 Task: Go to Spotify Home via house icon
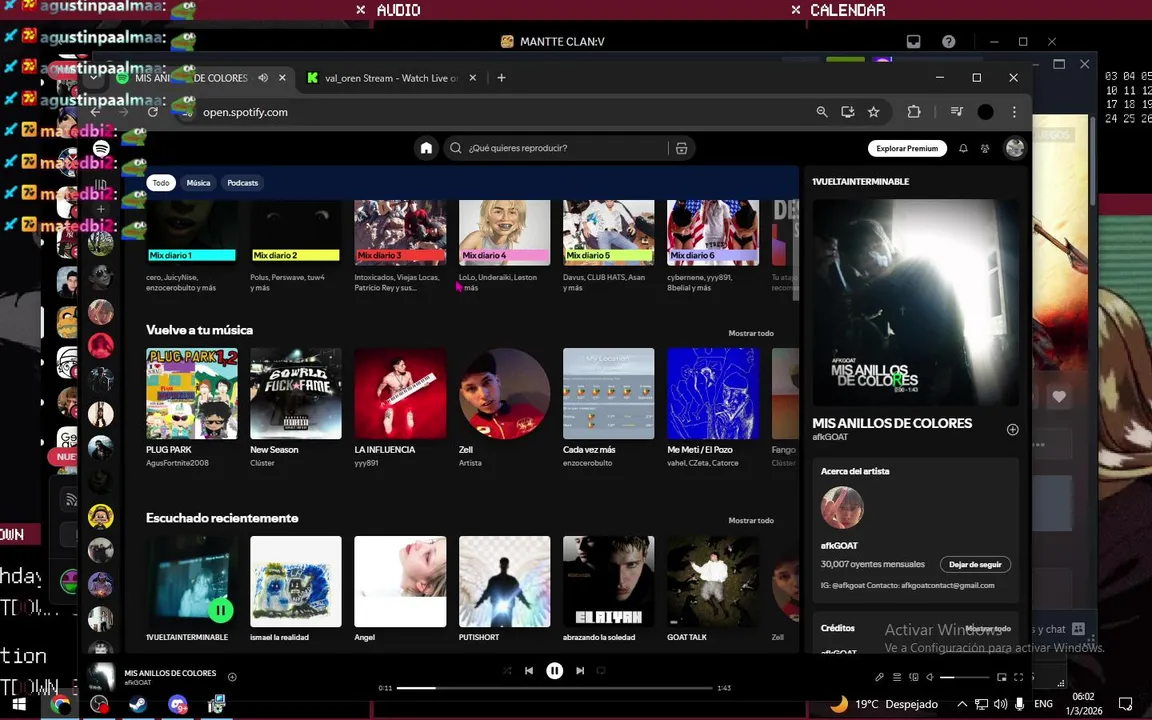click(x=426, y=148)
